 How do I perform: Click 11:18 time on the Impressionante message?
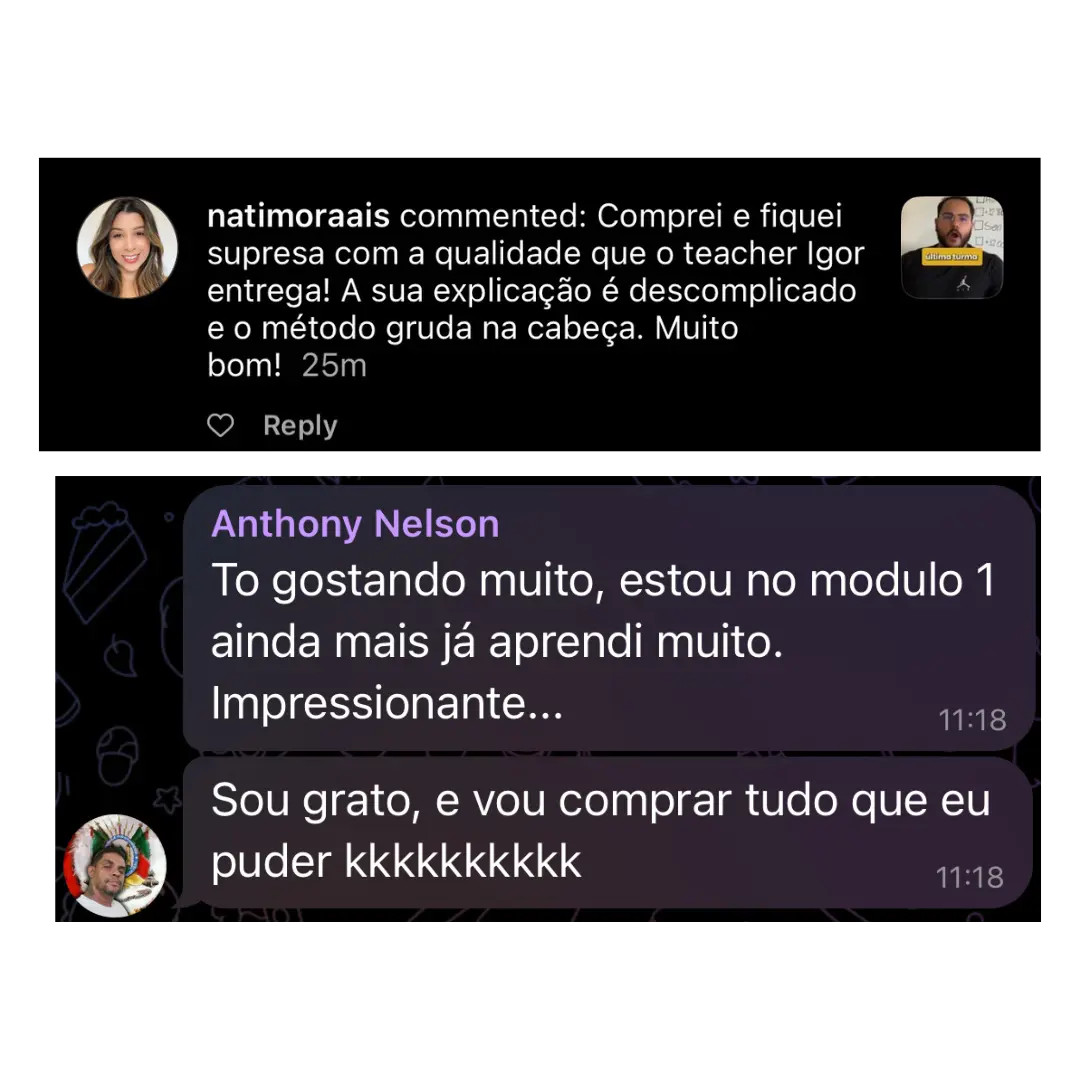click(x=972, y=720)
